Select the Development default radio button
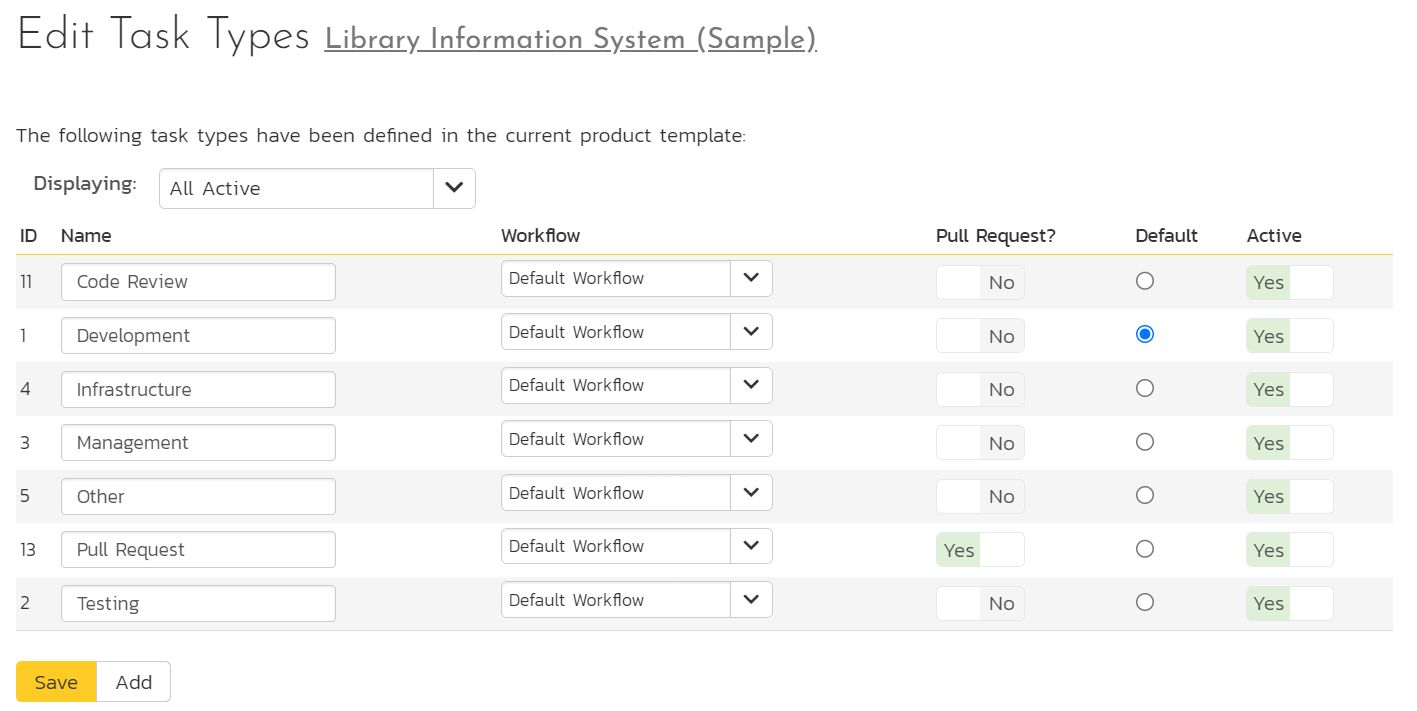Screen dimensions: 1417x711 1145,334
